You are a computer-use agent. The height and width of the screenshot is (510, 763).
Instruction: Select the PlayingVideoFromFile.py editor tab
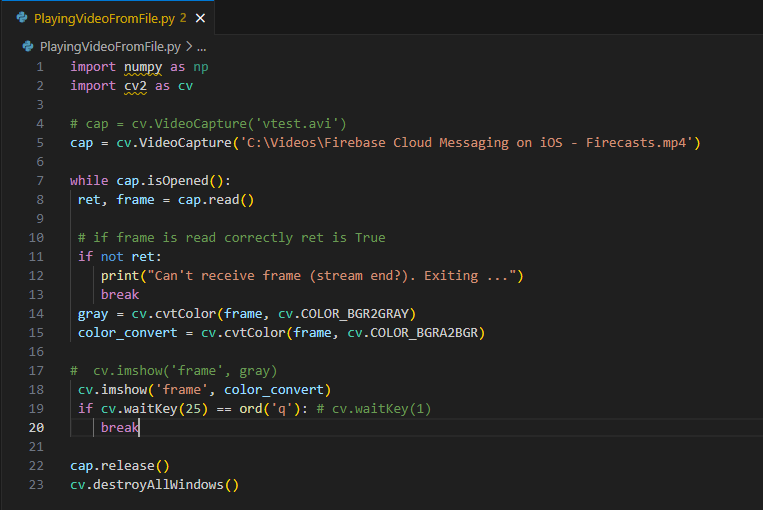pos(108,18)
